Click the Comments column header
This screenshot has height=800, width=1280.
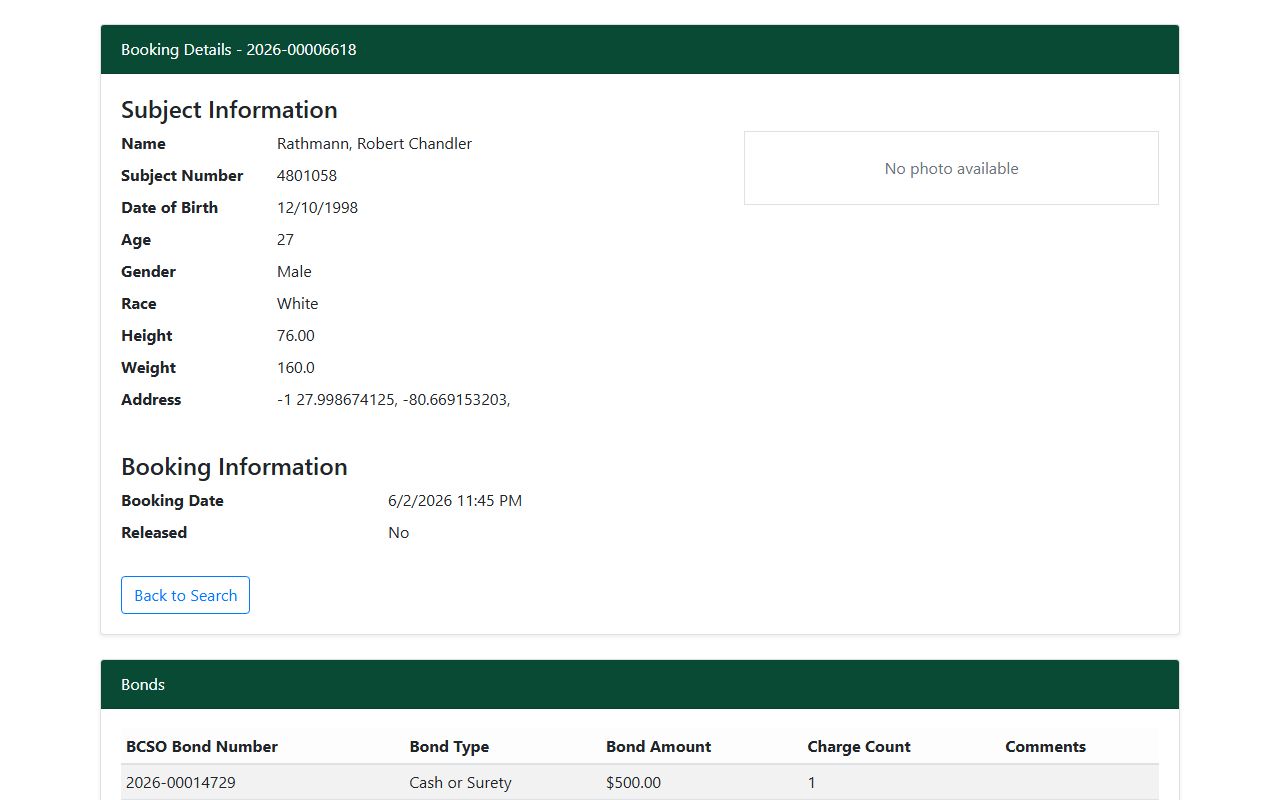pyautogui.click(x=1045, y=747)
